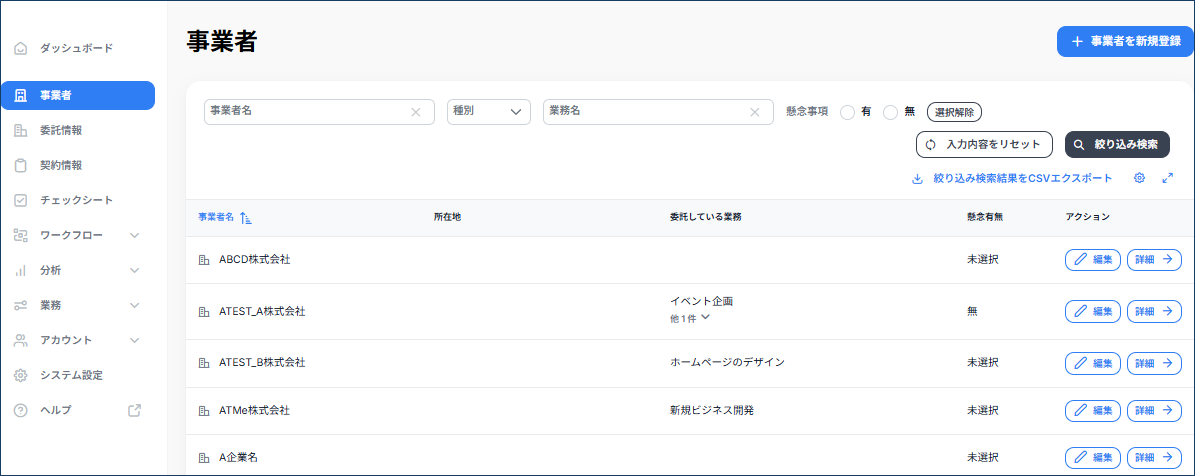
Task: Toggle sort arrow icon beside 事業者名 header
Action: tap(245, 218)
